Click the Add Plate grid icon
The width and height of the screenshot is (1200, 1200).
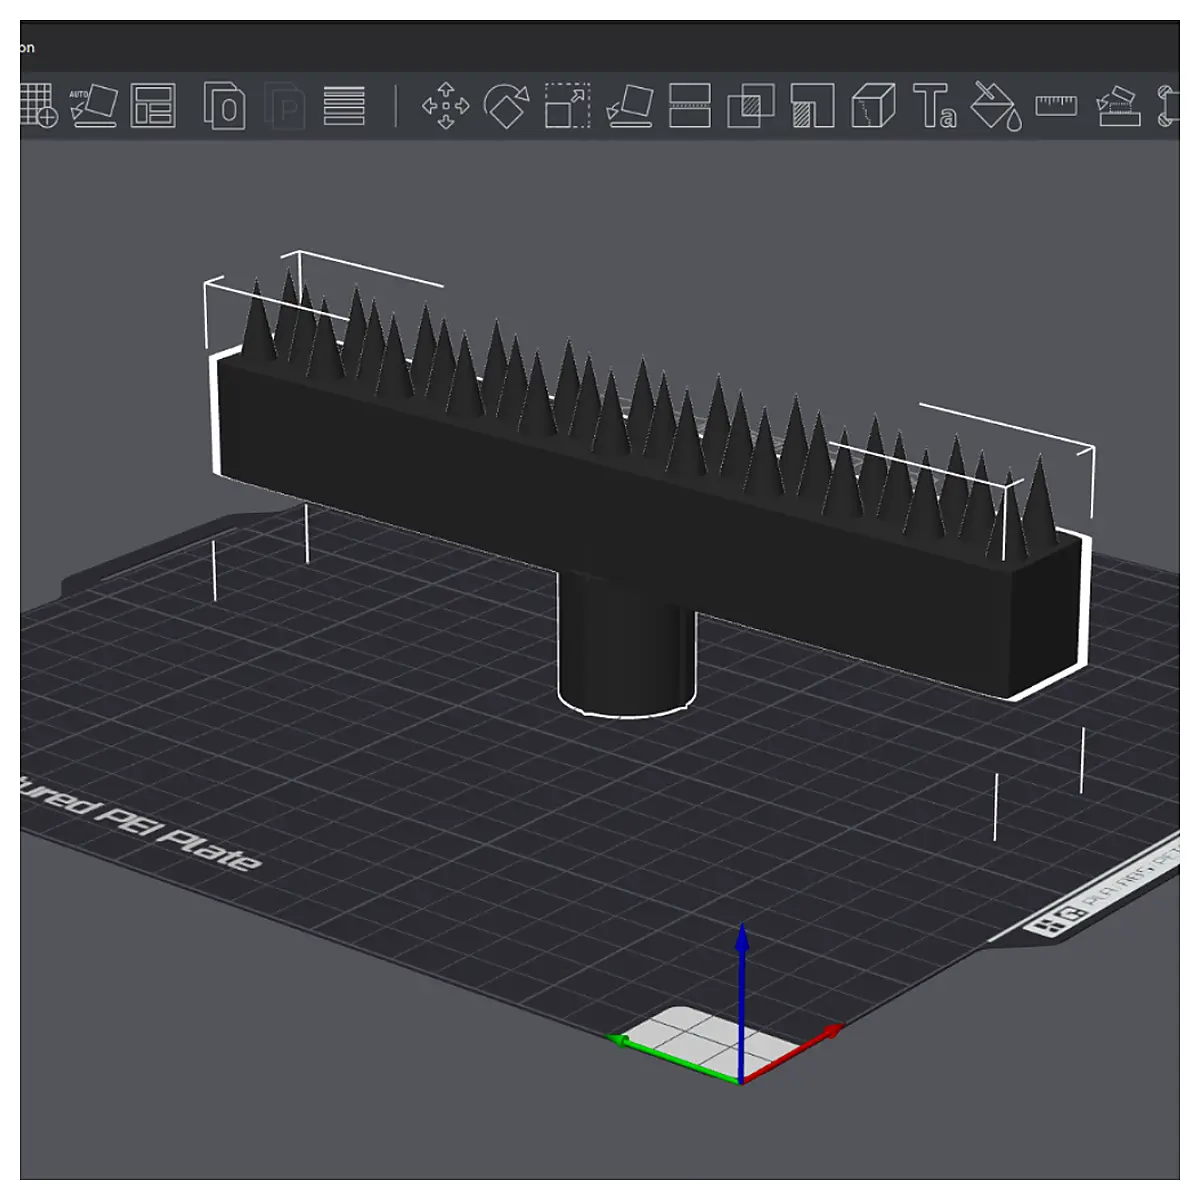[38, 105]
